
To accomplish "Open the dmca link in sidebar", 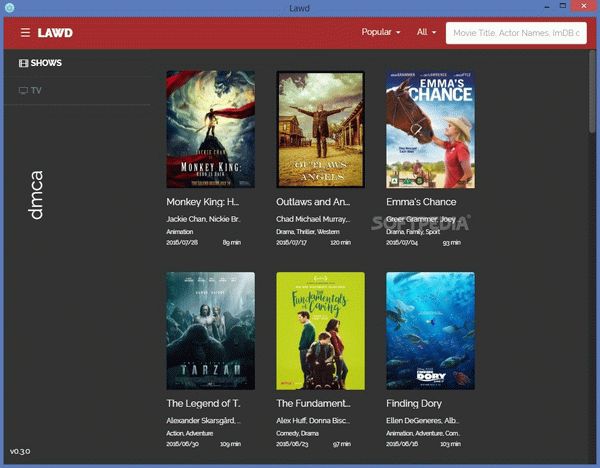I will tap(37, 195).
